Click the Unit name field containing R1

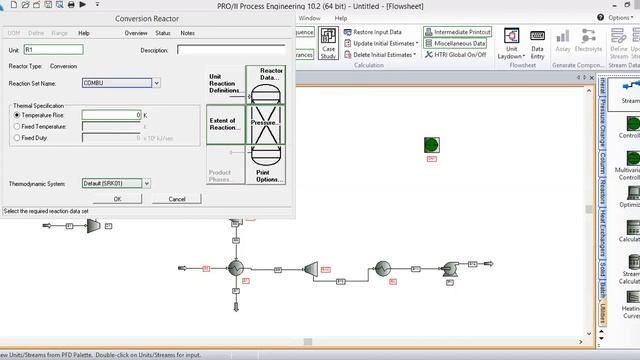tap(53, 50)
